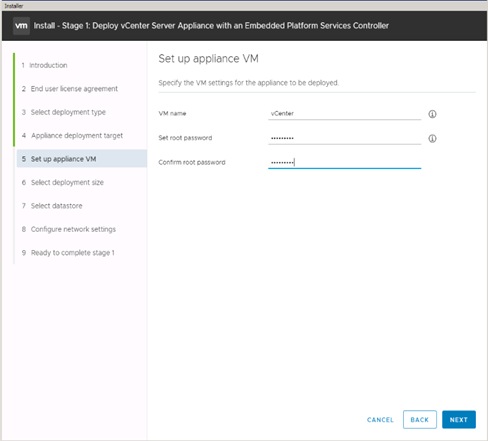Click the Install - Stage 1 header title
Screen dimensions: 488x441
point(211,26)
